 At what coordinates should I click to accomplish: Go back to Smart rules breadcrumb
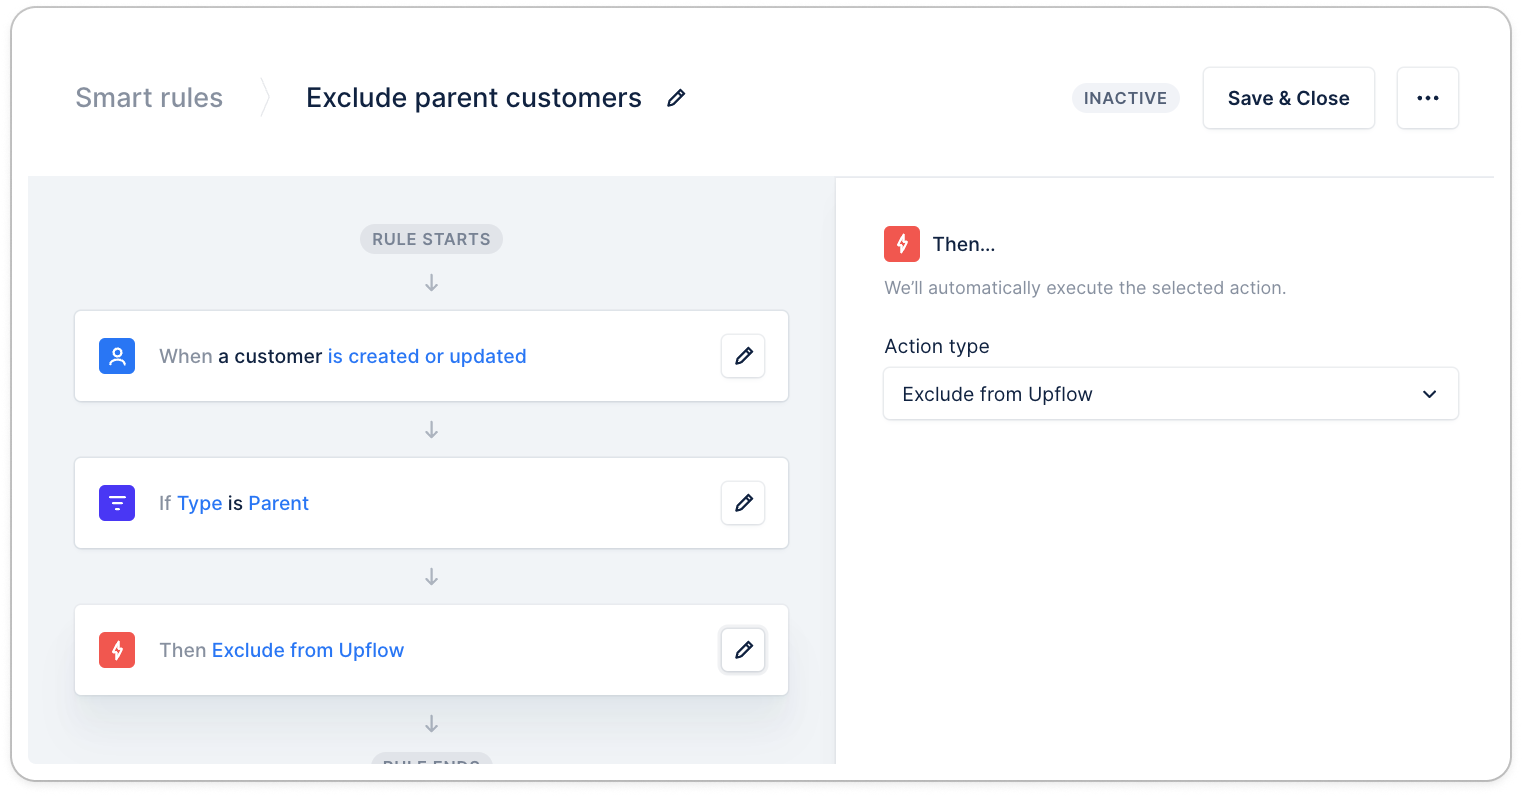point(149,98)
